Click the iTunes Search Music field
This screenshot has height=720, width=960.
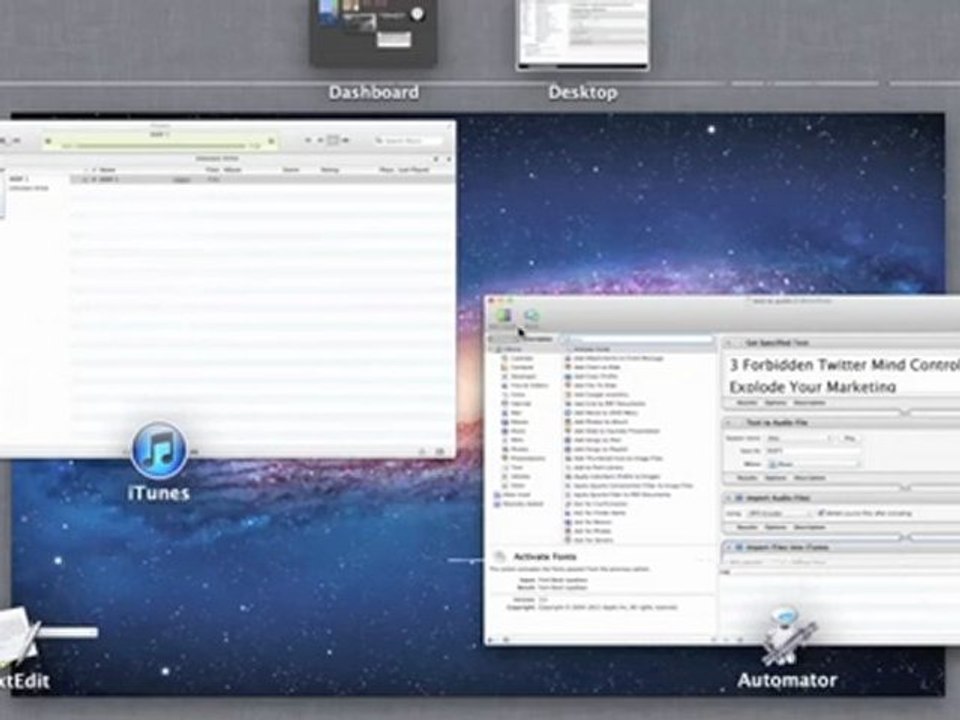[408, 141]
